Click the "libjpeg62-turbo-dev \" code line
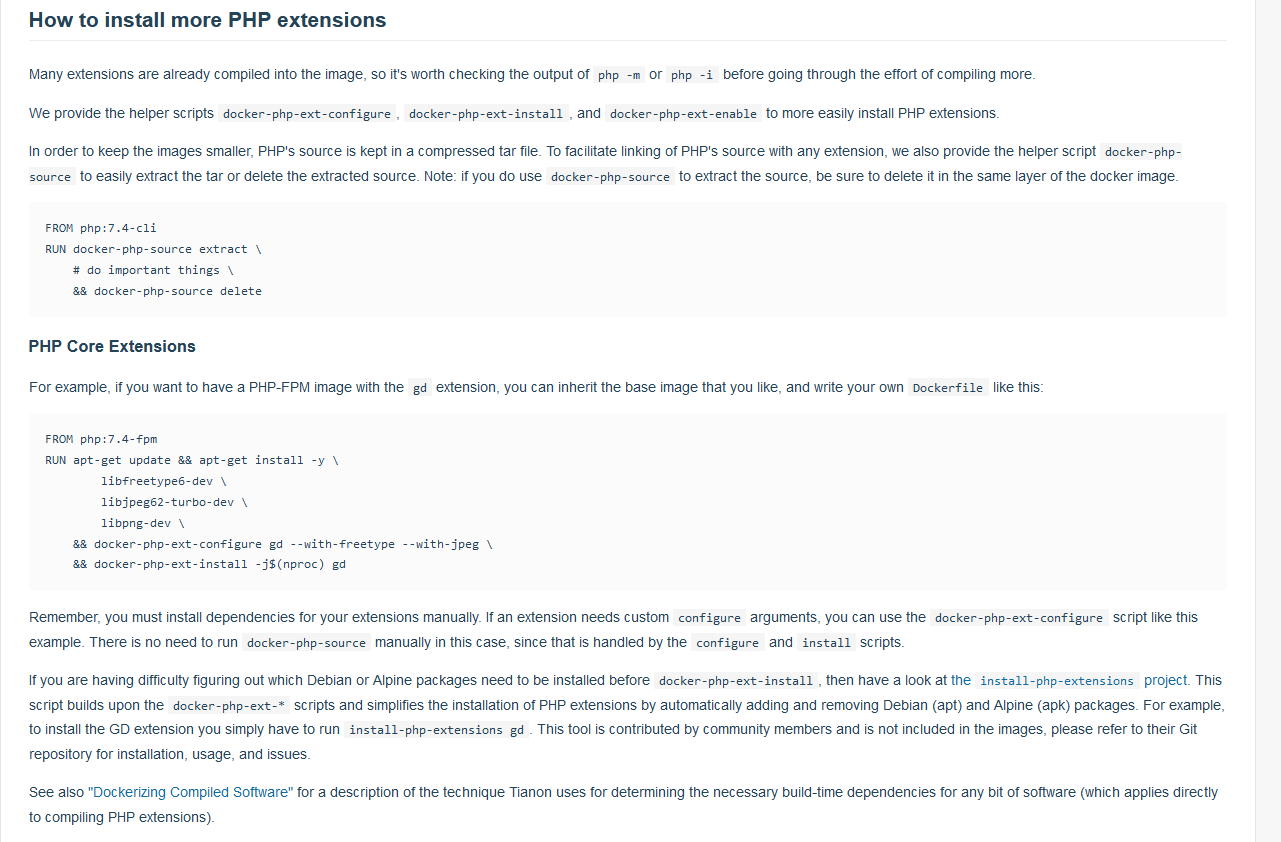 (x=174, y=502)
